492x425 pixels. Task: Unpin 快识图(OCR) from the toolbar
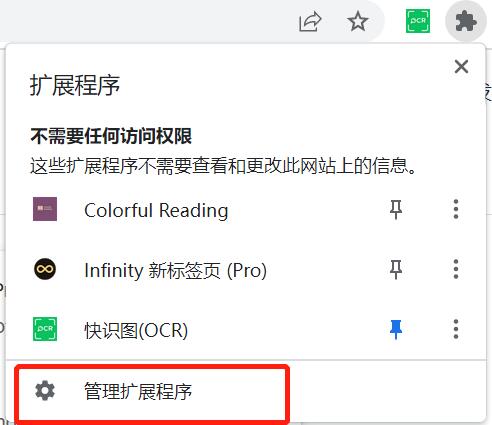click(396, 329)
